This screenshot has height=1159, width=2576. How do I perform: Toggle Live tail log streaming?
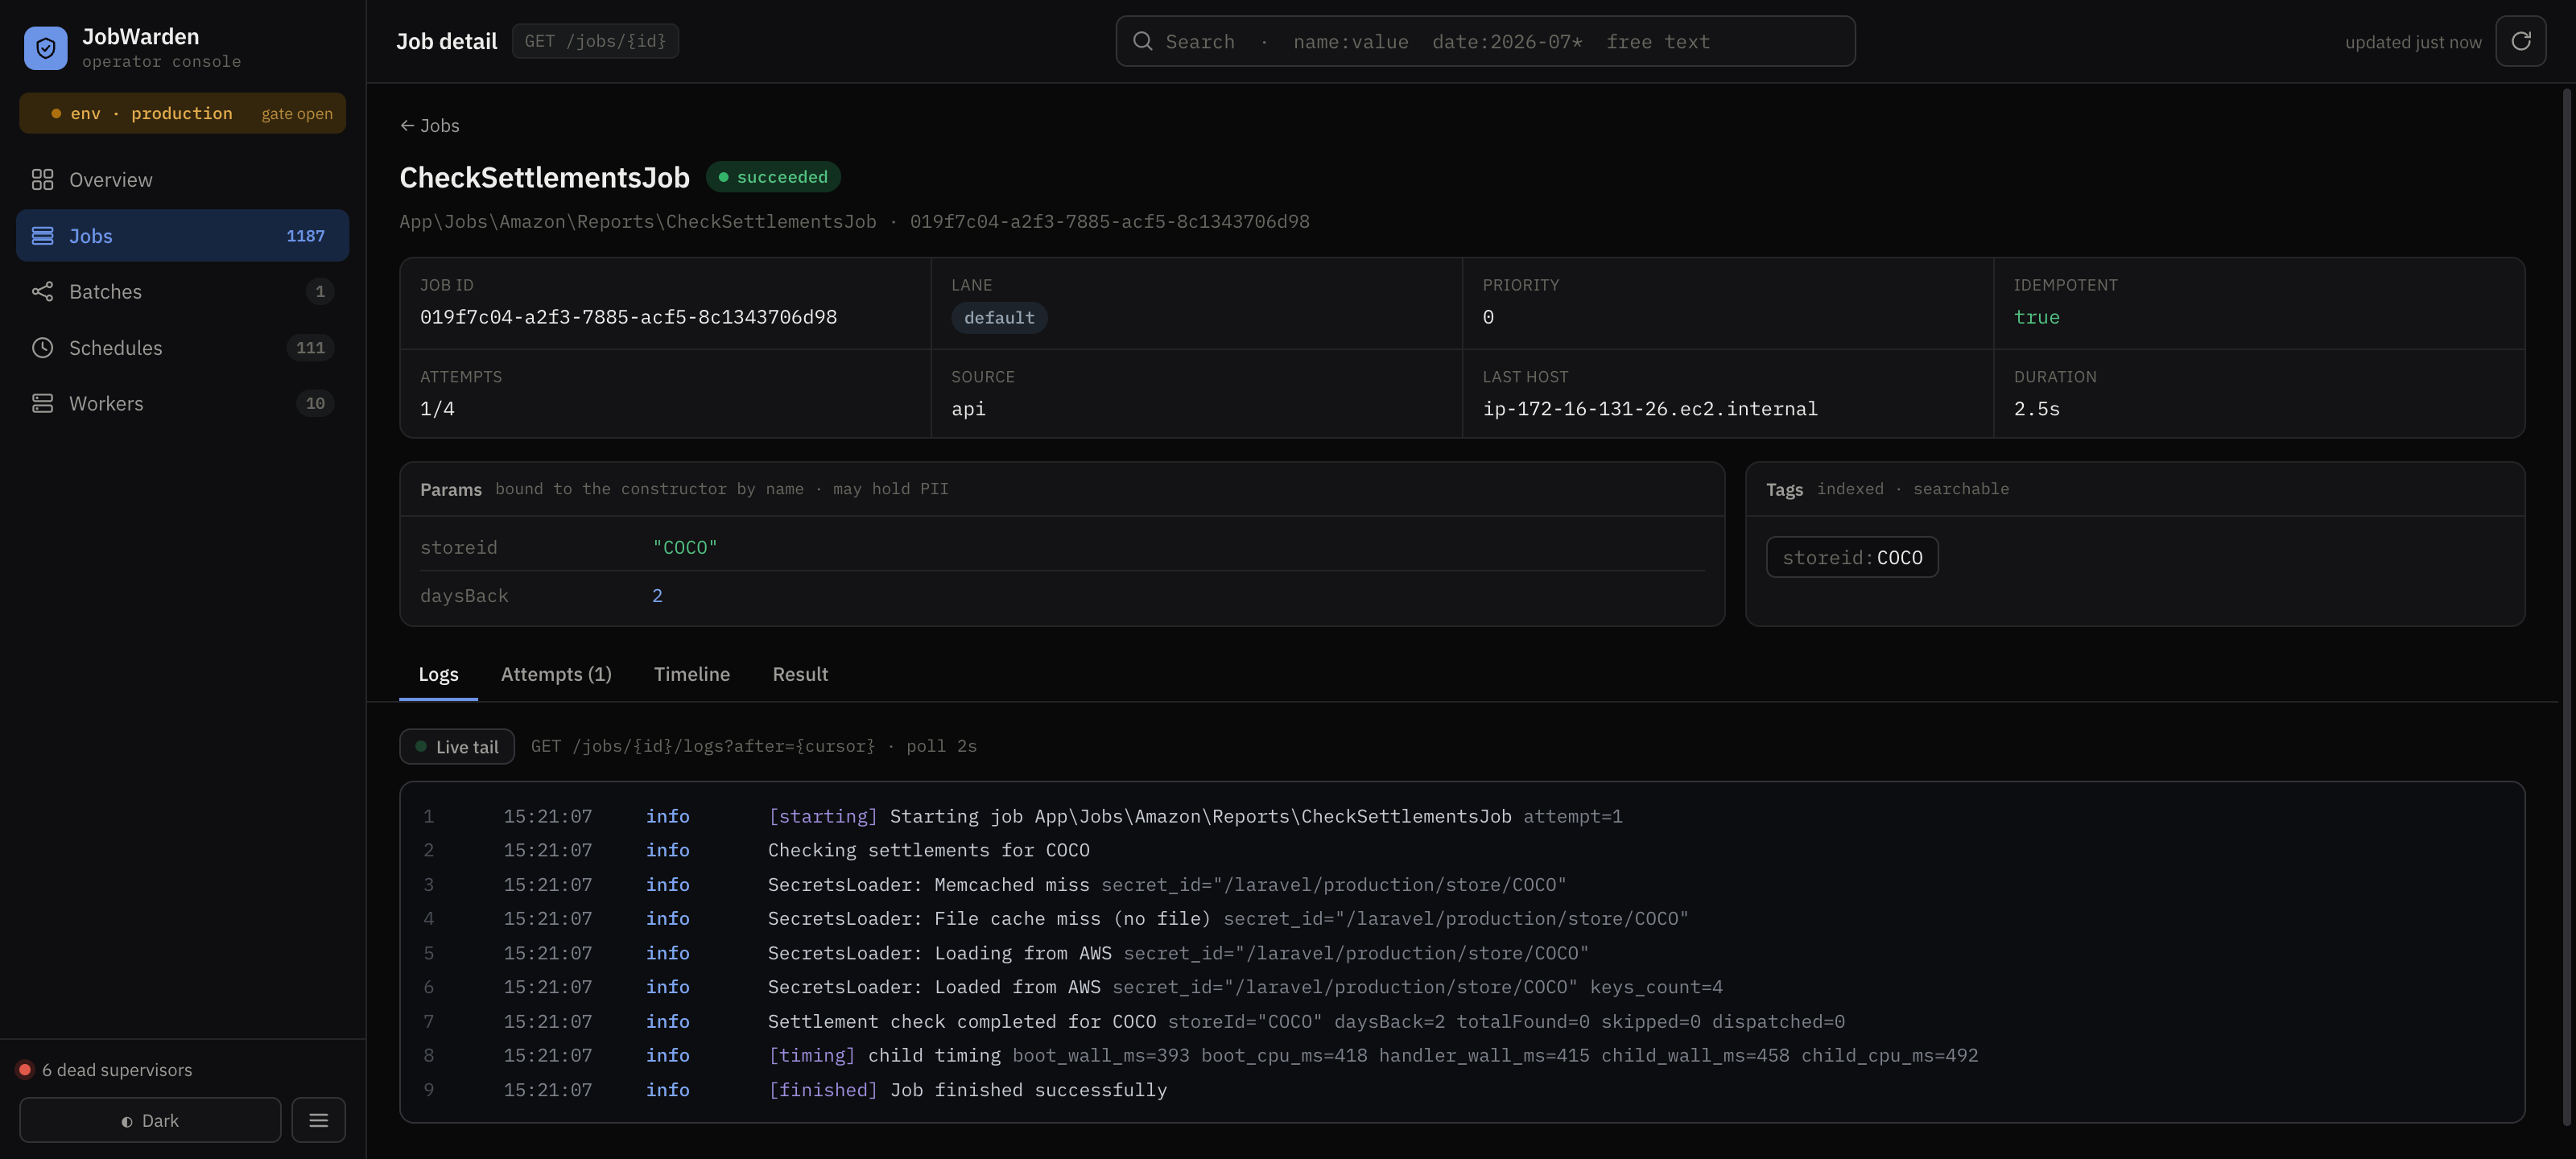[457, 746]
